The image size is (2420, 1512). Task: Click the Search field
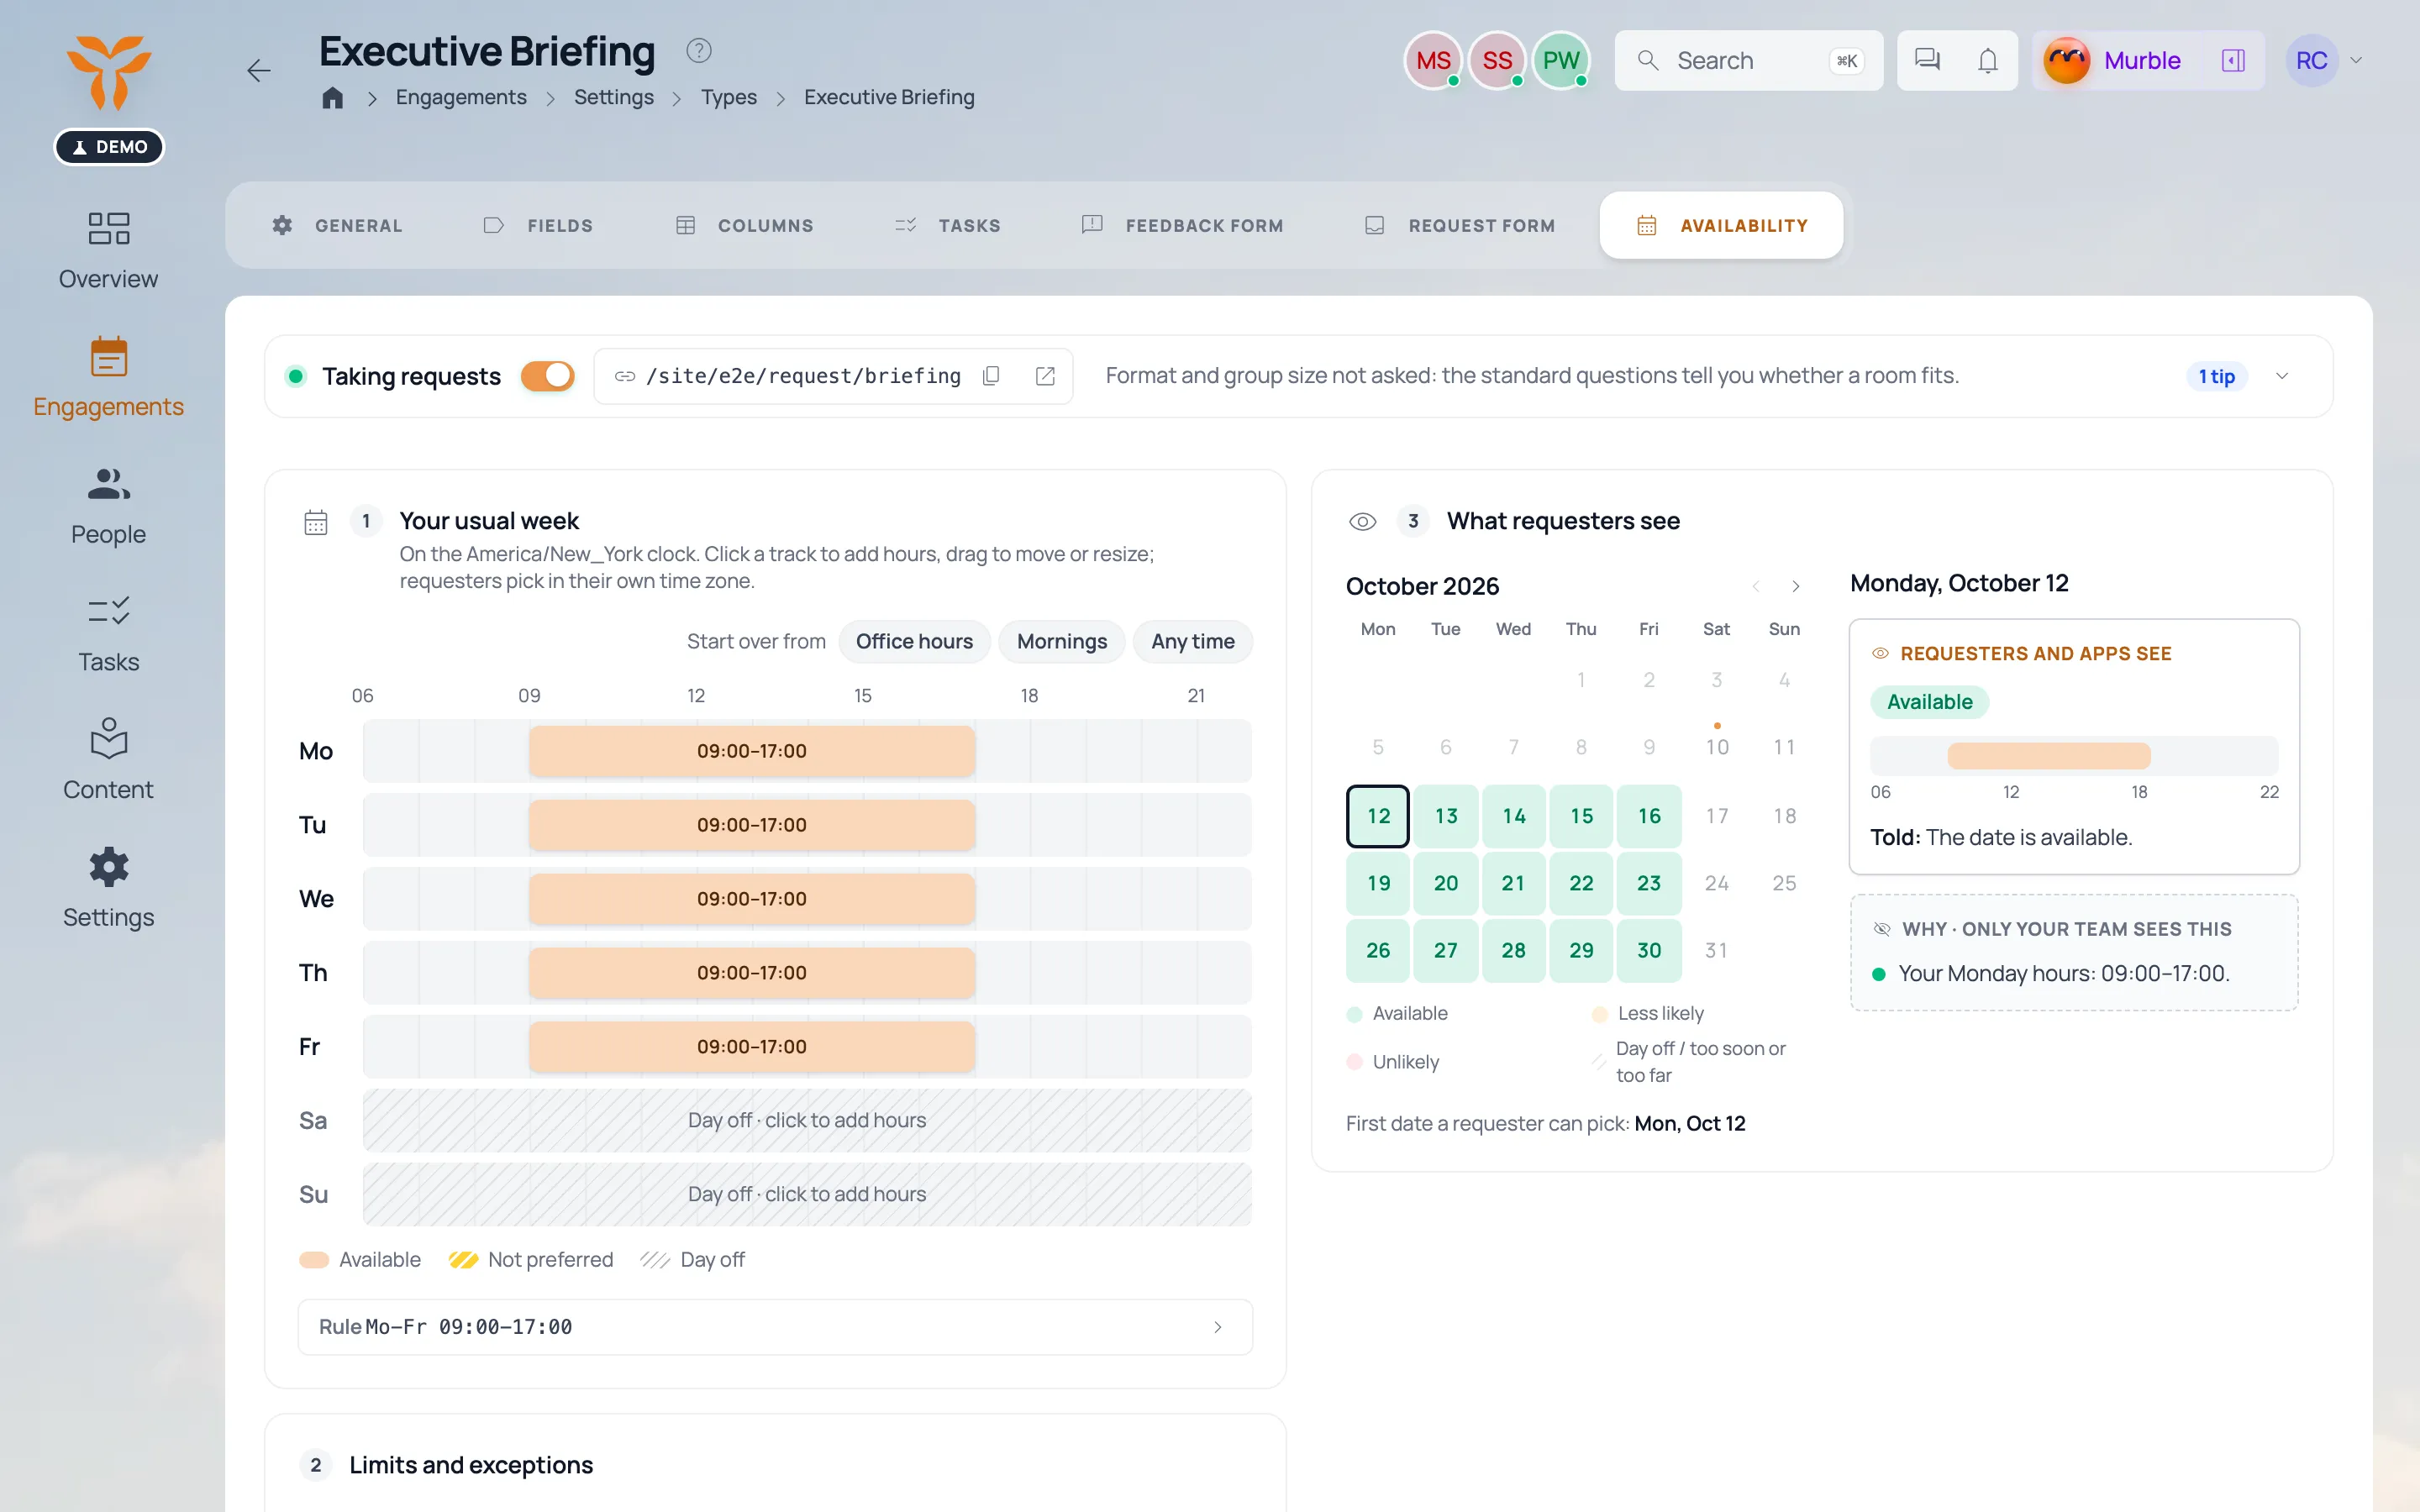coord(1748,60)
